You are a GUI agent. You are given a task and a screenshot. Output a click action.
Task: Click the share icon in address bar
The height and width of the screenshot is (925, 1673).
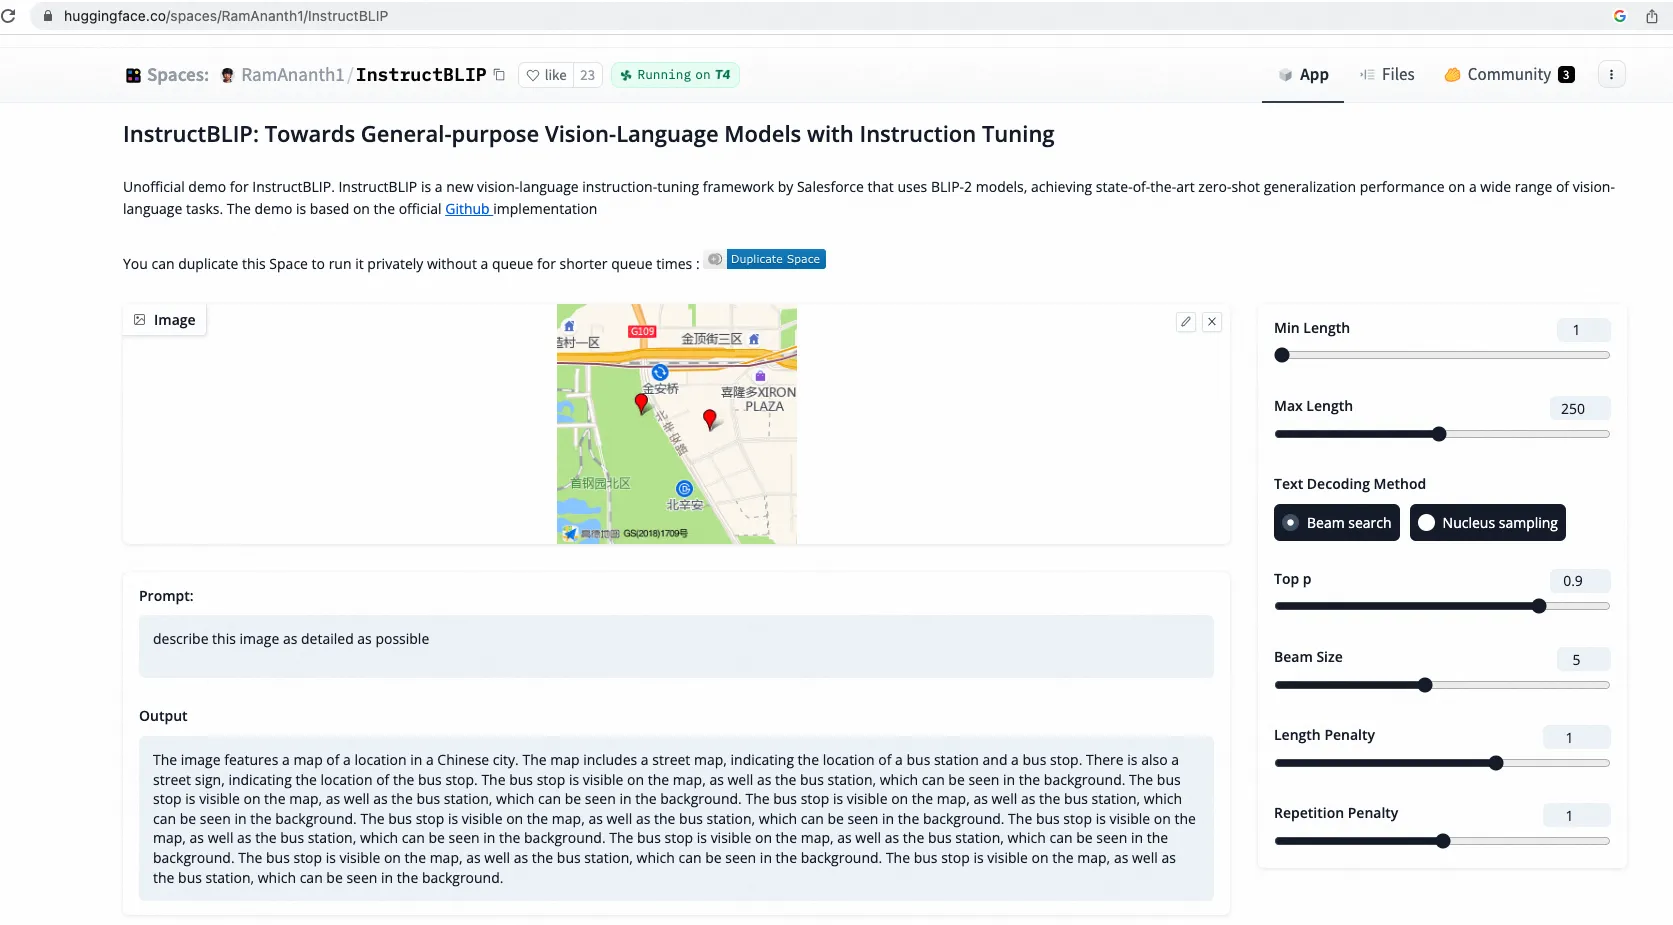coord(1652,16)
